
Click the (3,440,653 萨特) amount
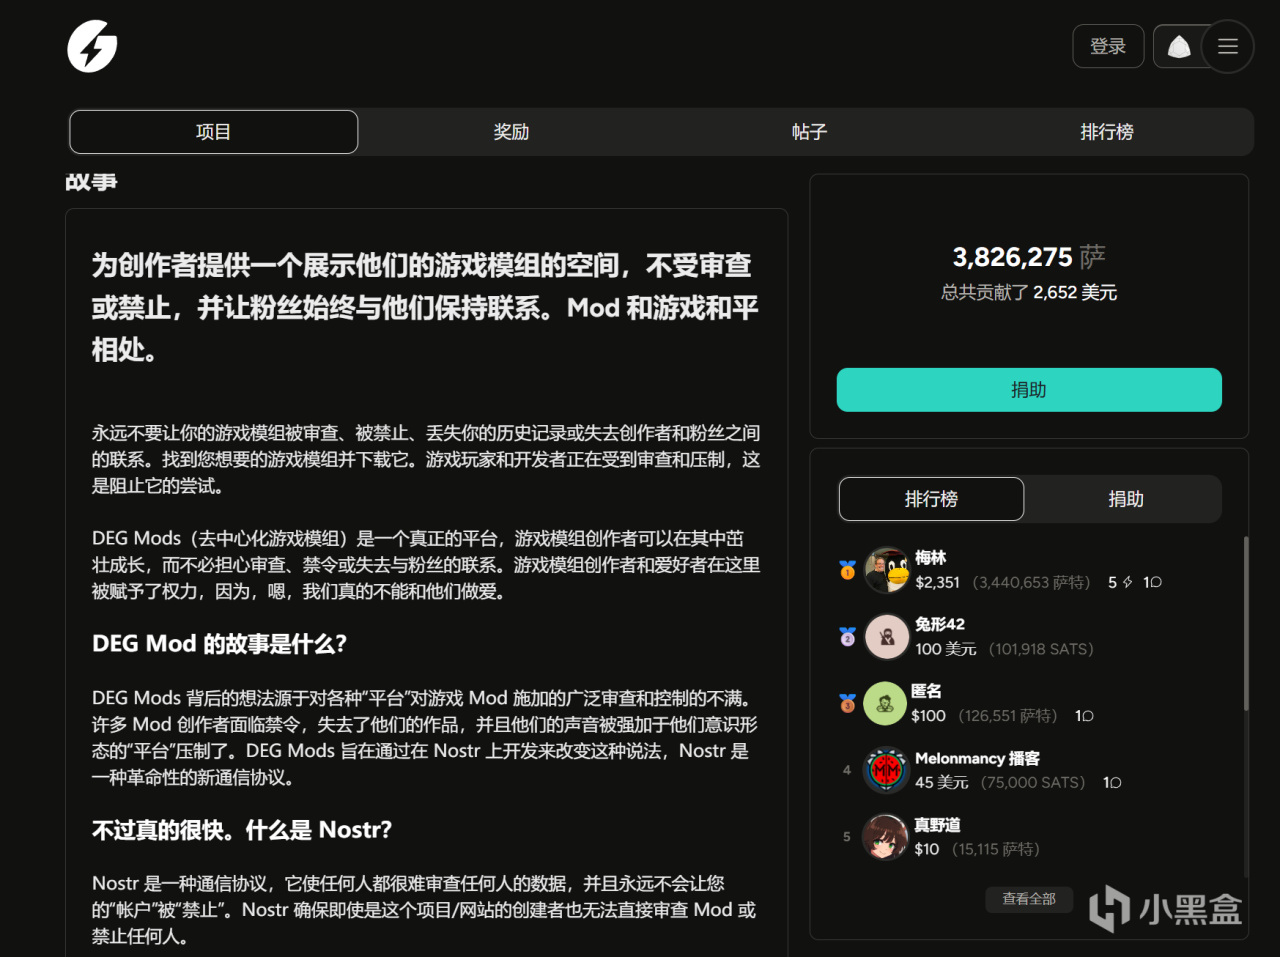(x=1031, y=582)
